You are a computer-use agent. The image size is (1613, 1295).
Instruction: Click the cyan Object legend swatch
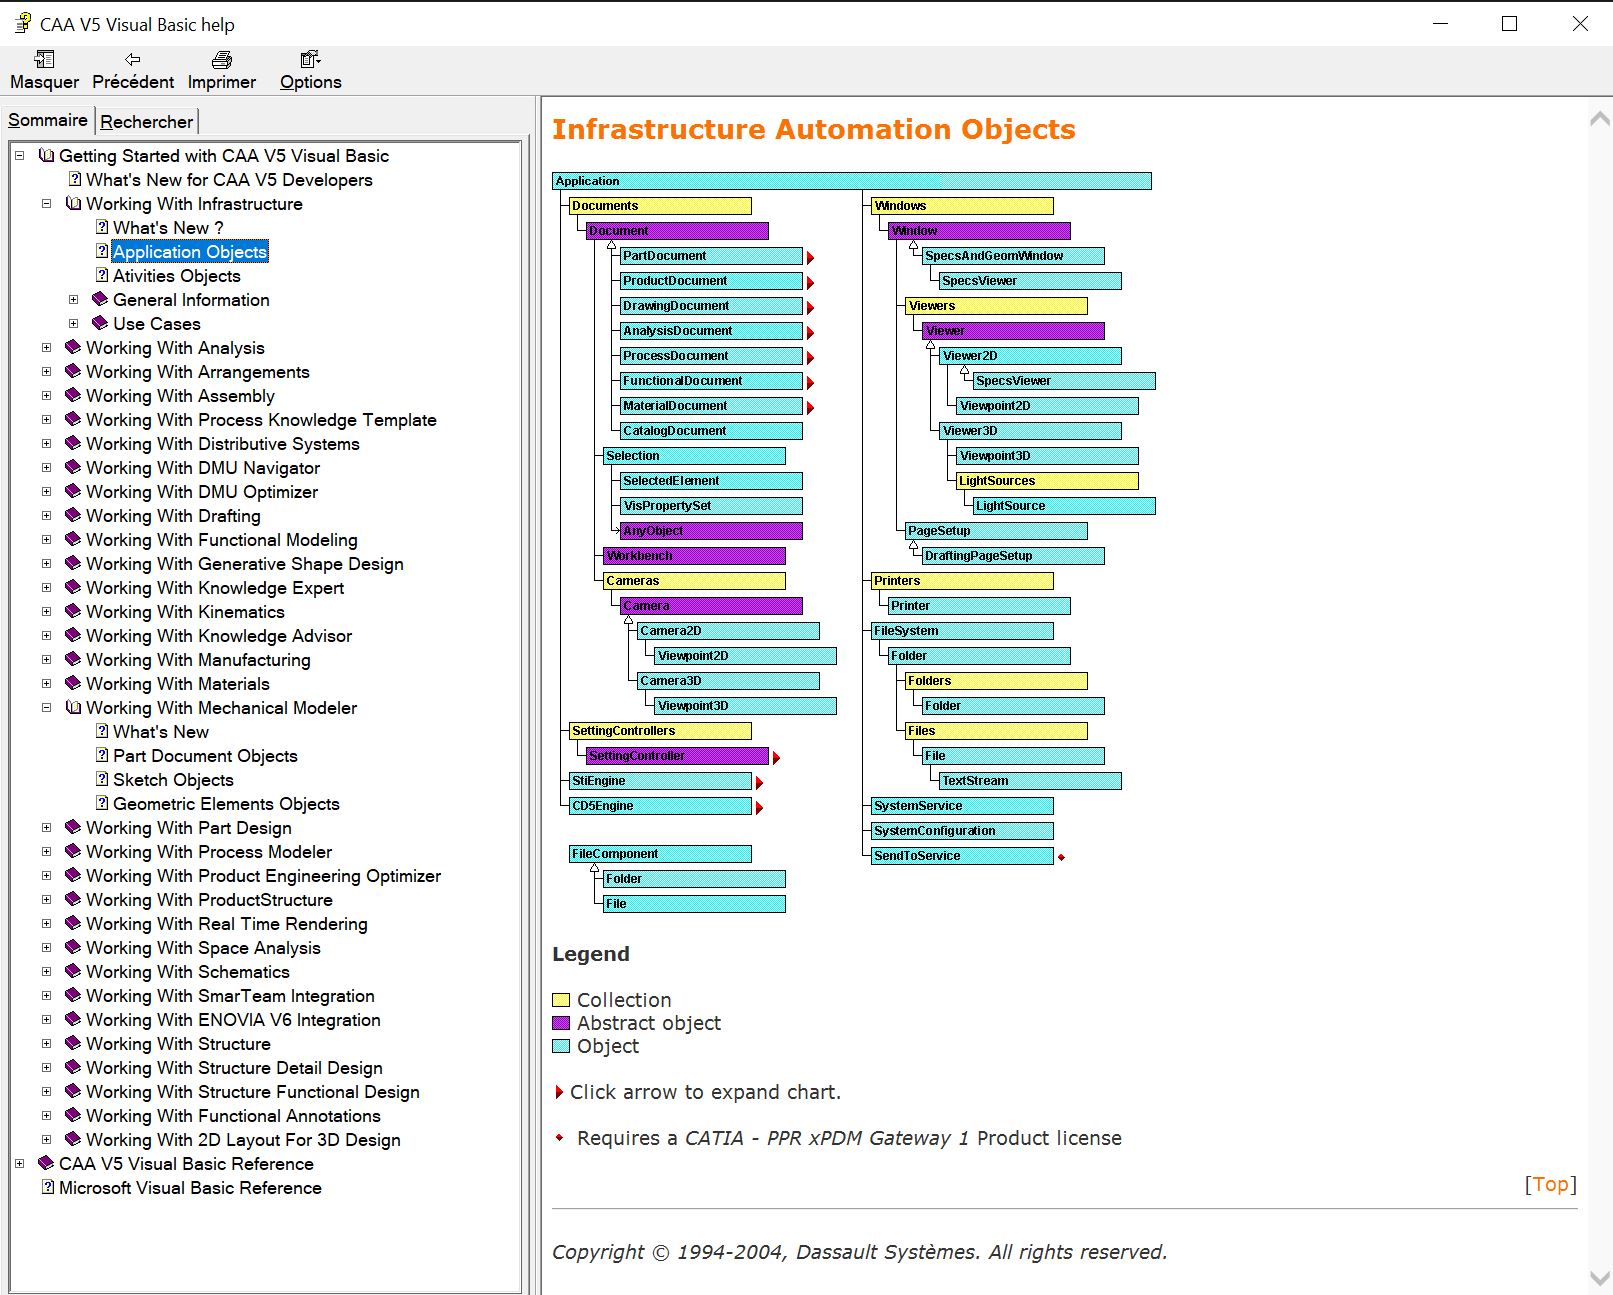(561, 1046)
